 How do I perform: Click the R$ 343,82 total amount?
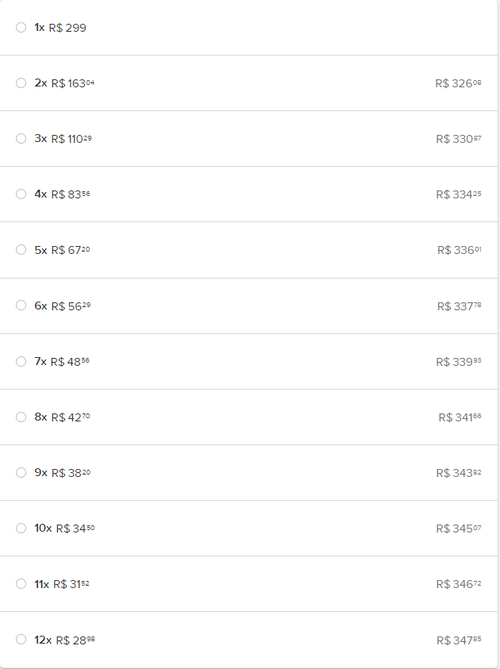click(459, 473)
